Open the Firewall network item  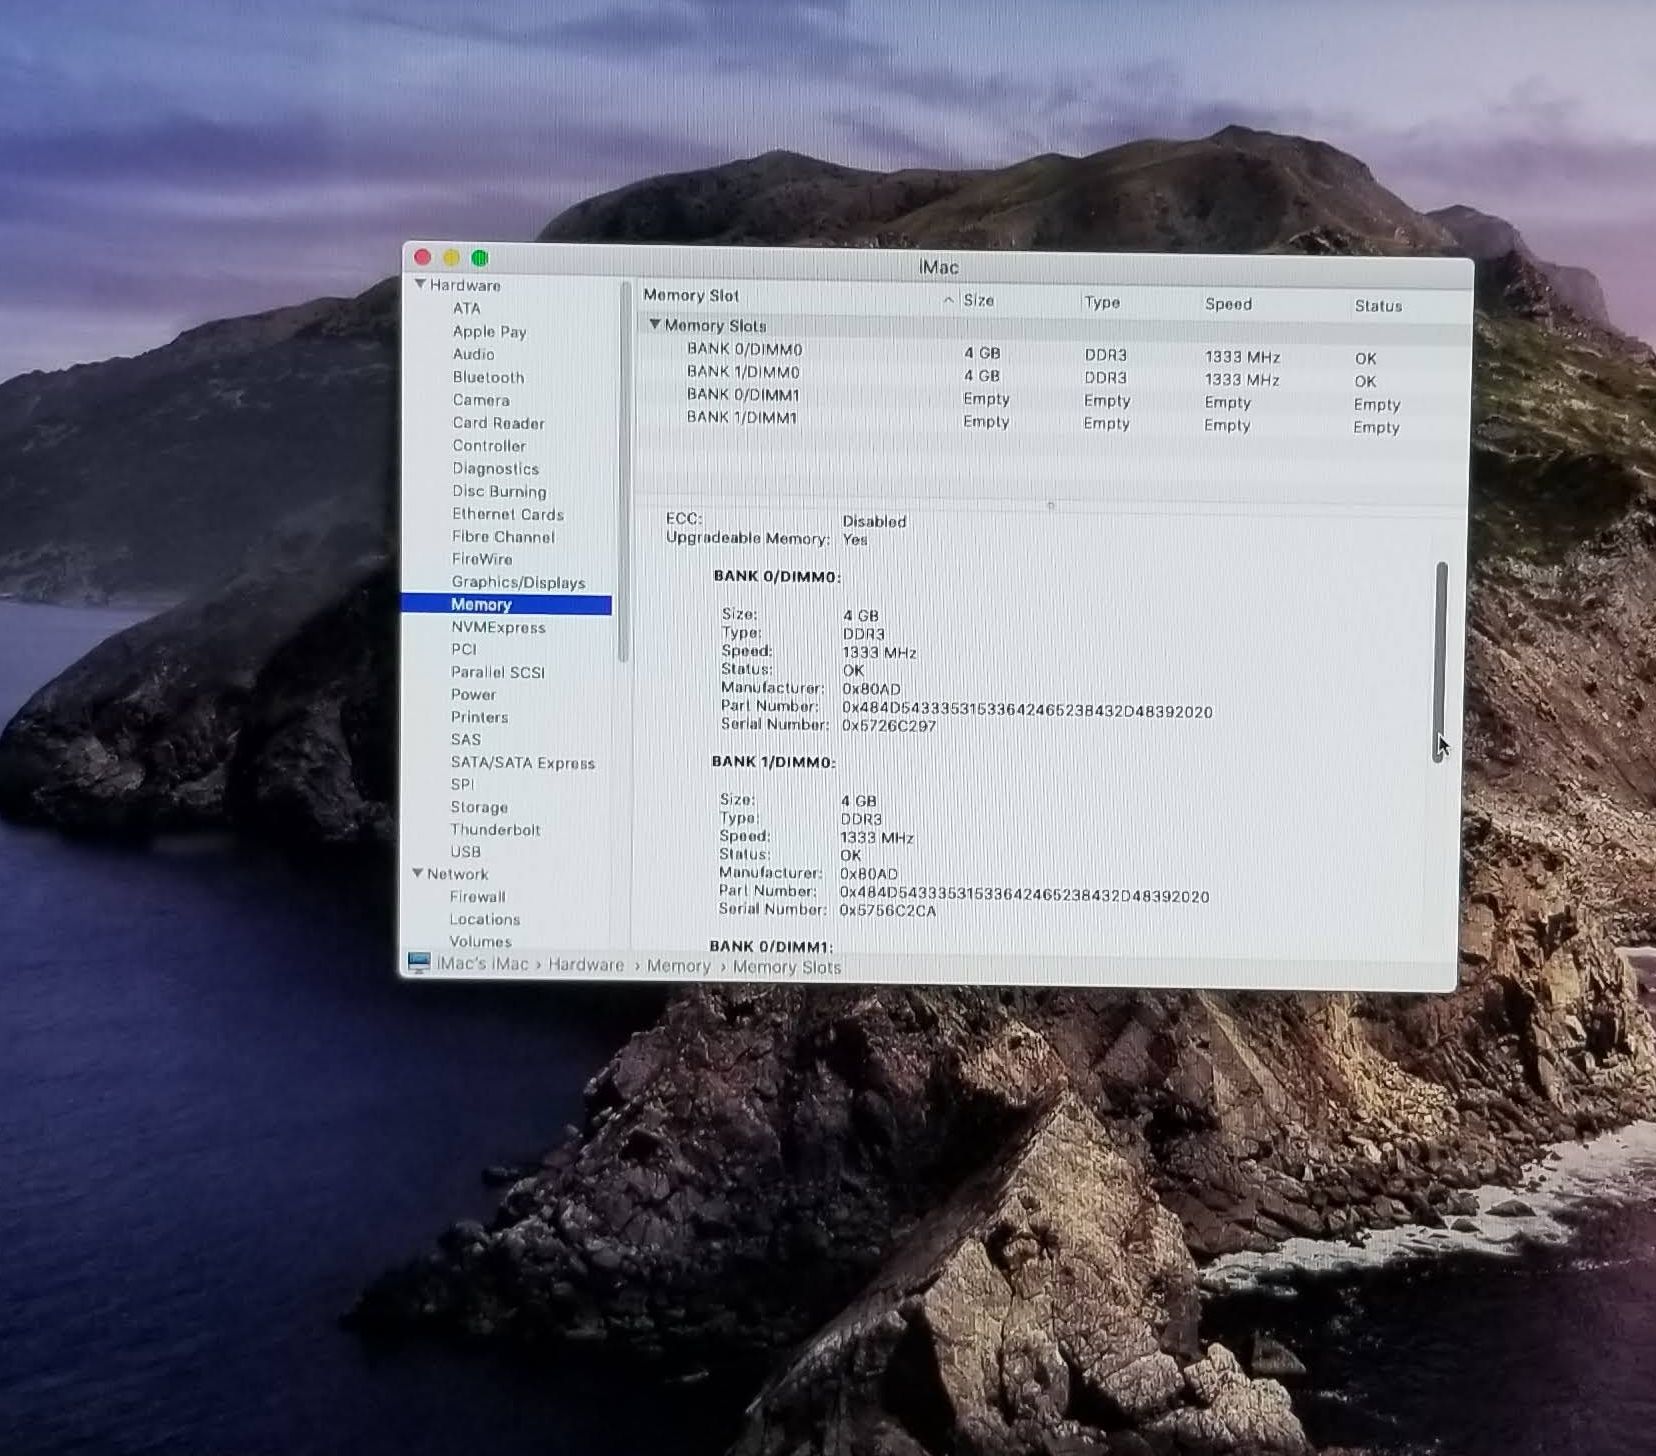pos(477,897)
